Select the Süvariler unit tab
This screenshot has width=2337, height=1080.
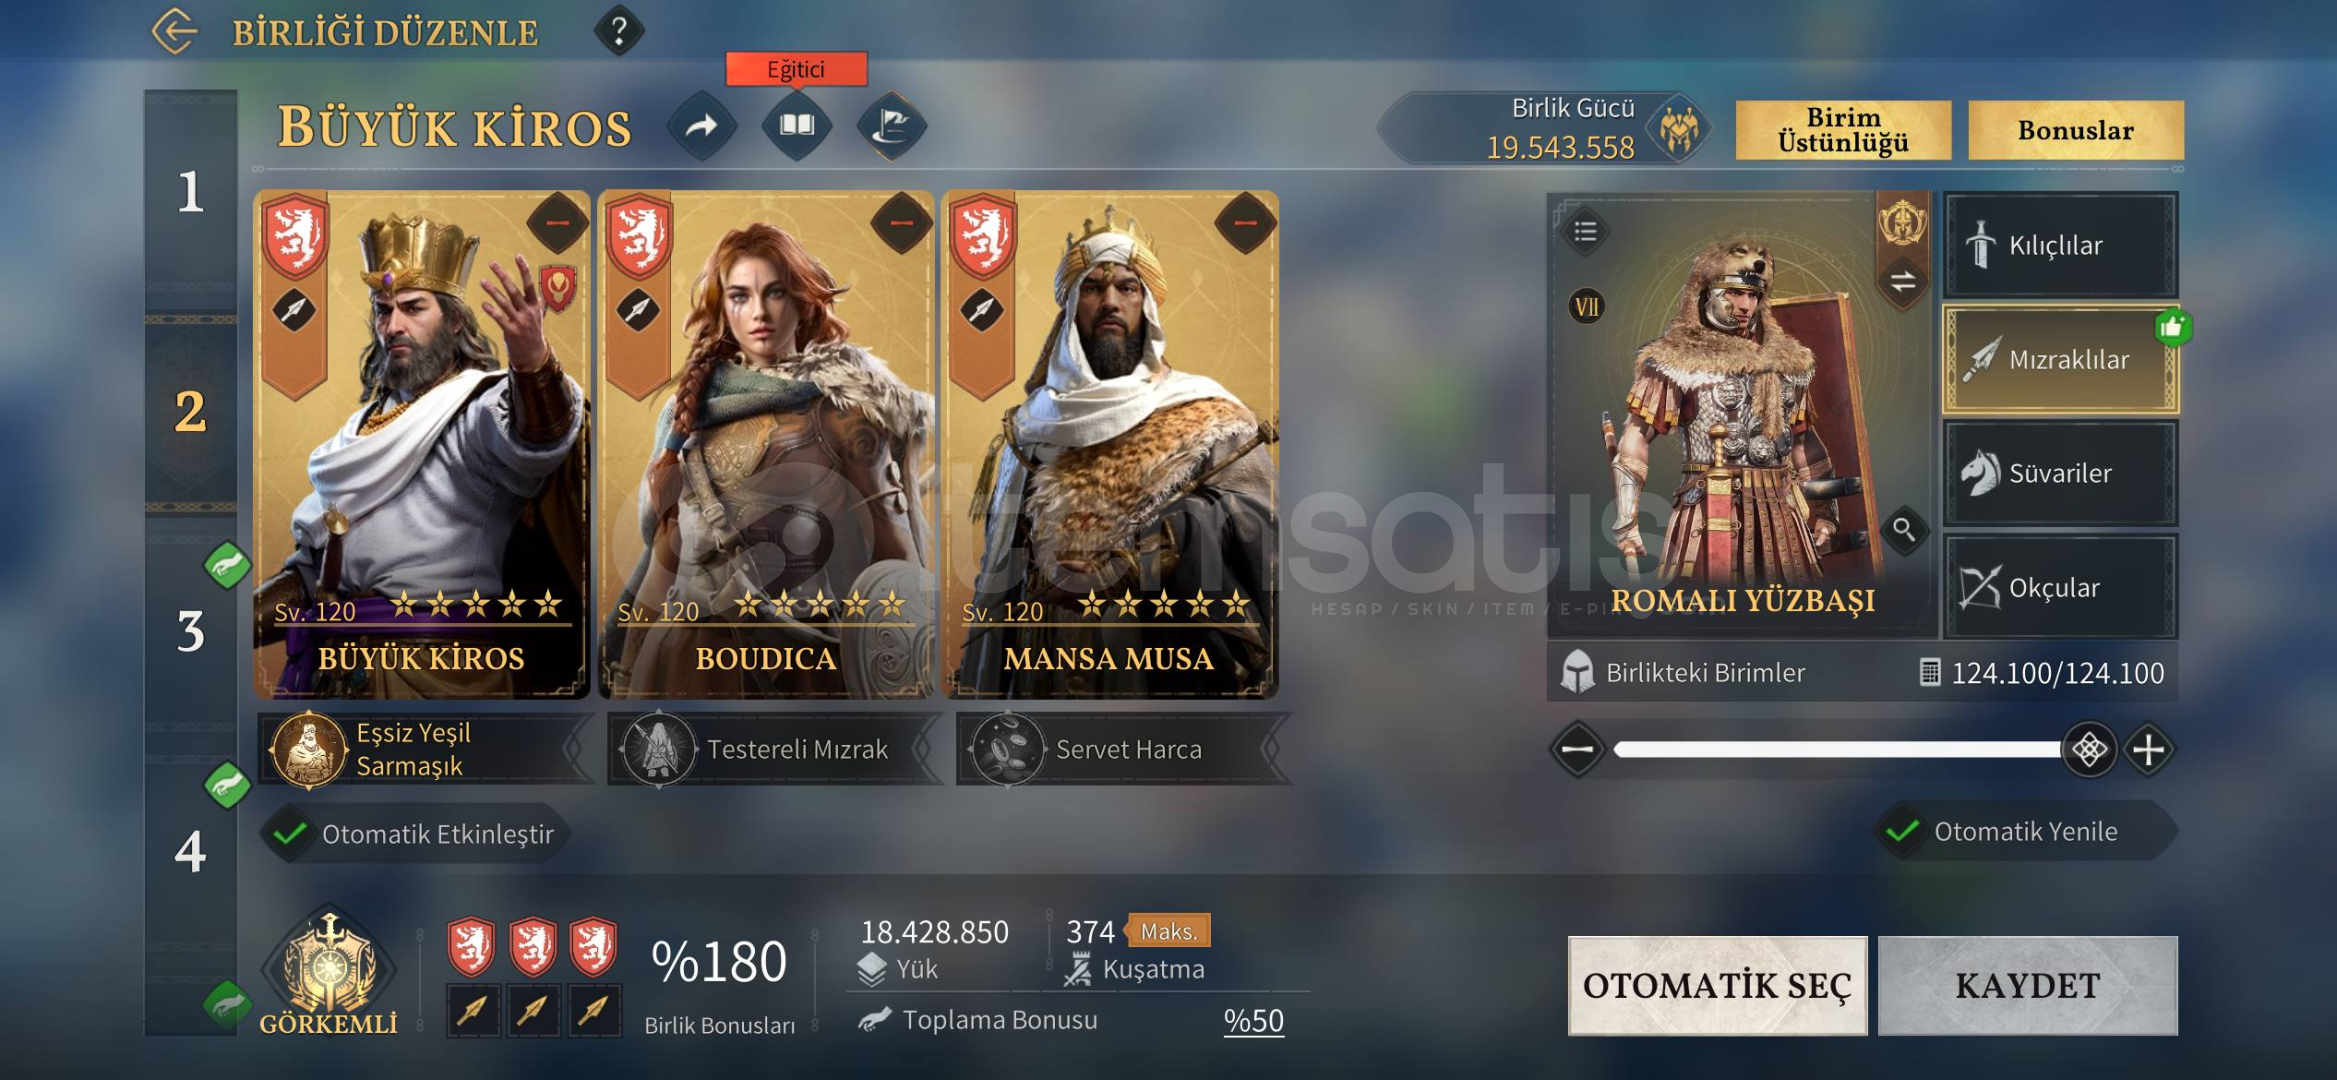(x=2060, y=473)
